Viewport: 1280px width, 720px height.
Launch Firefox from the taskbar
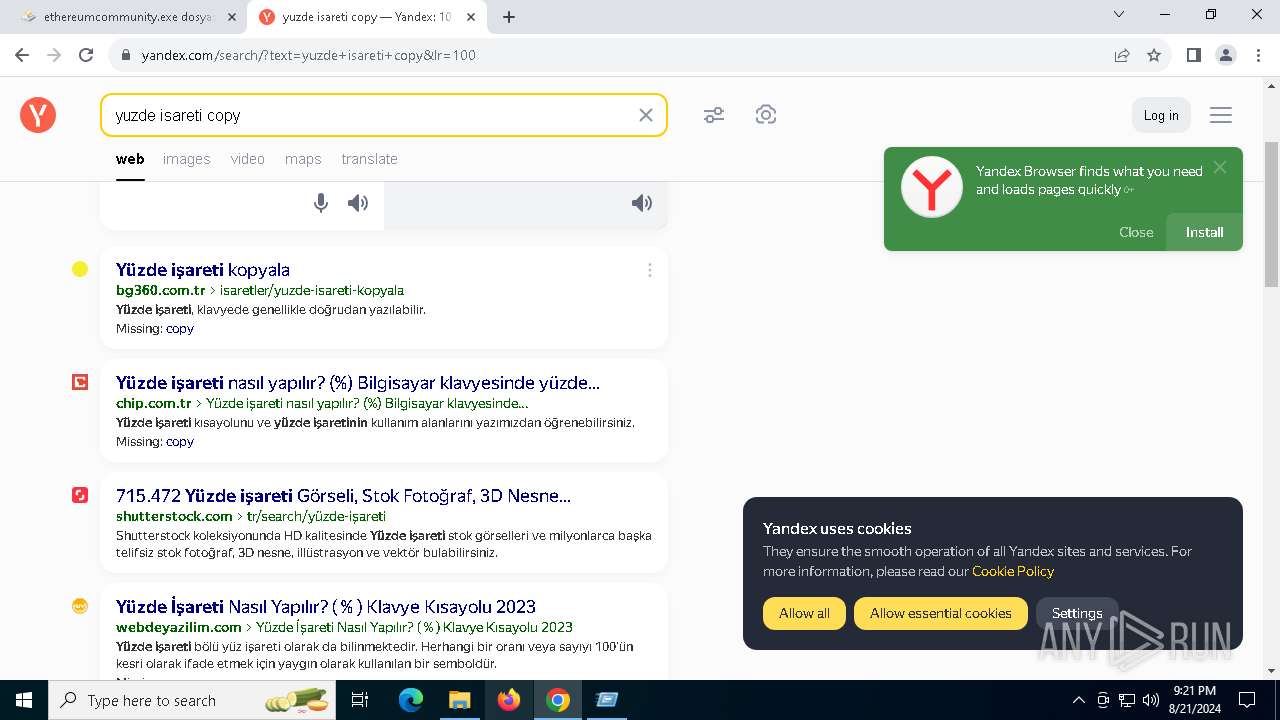pyautogui.click(x=509, y=700)
